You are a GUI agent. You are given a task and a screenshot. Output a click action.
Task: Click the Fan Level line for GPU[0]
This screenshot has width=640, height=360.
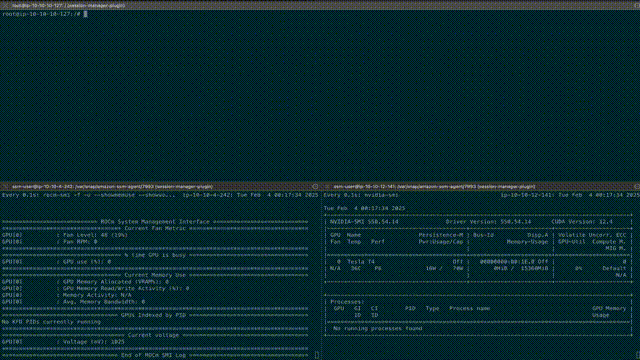click(65, 235)
